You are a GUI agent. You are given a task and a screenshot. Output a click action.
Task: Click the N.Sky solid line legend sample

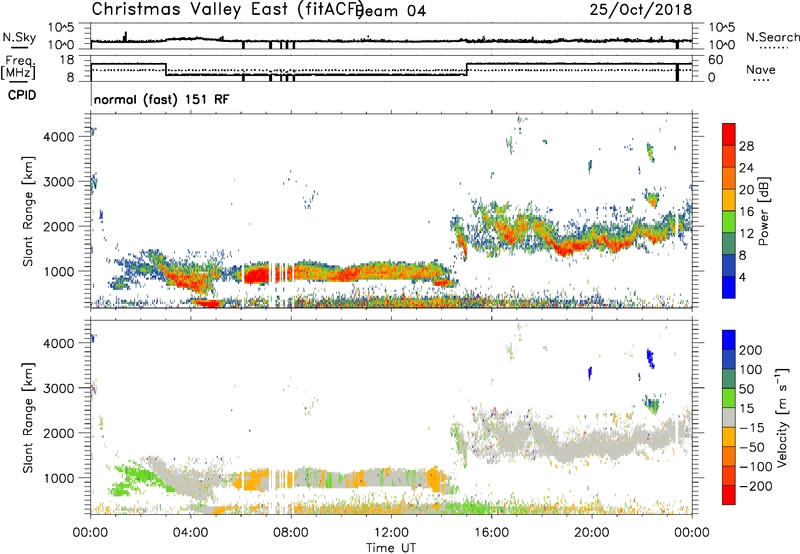point(19,47)
